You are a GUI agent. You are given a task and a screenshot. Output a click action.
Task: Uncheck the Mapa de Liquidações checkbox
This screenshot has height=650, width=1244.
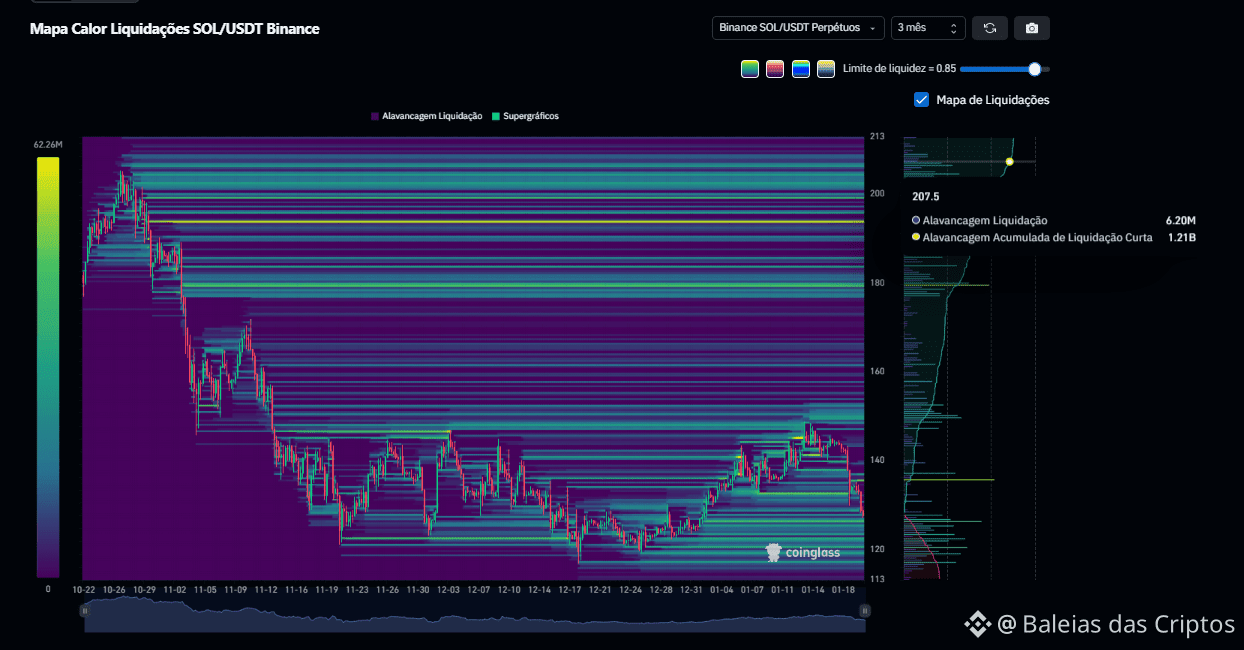click(x=922, y=100)
